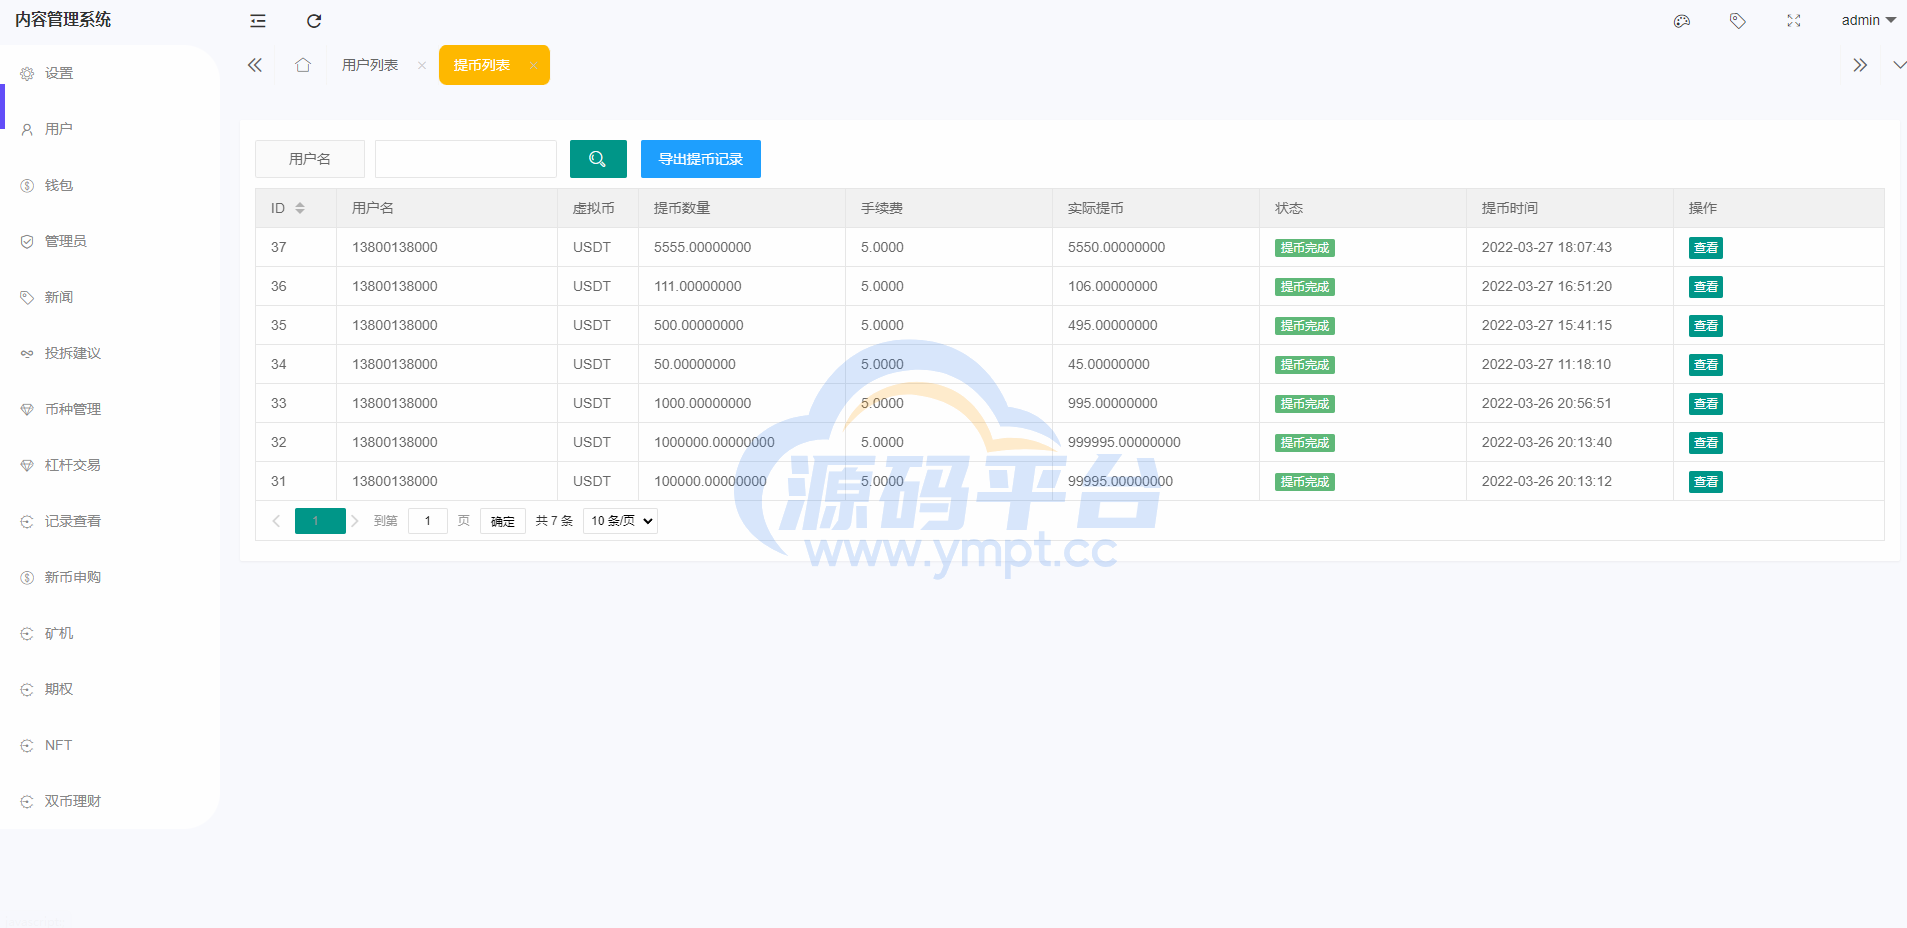Image resolution: width=1907 pixels, height=928 pixels.
Task: Click the 确定 page jump button
Action: click(503, 521)
